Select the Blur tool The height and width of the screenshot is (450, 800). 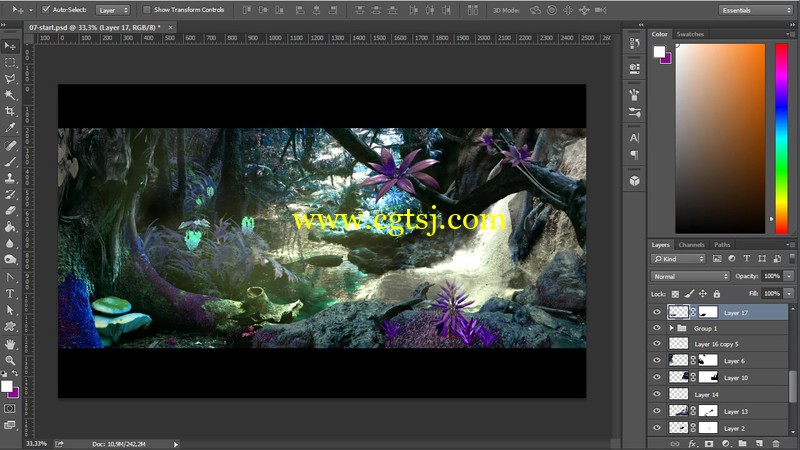tap(10, 243)
